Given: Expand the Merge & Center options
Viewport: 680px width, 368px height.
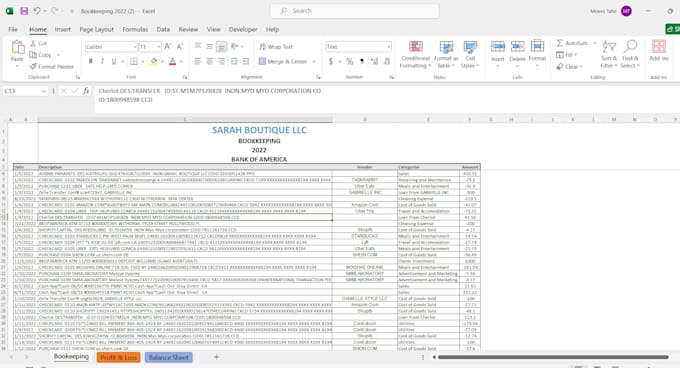Looking at the screenshot, I should pos(314,62).
